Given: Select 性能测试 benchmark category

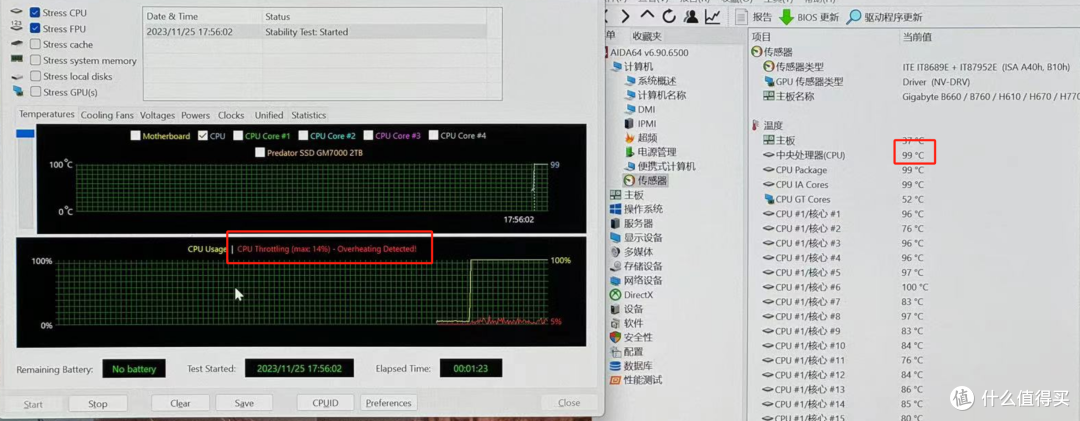Looking at the screenshot, I should pyautogui.click(x=636, y=380).
